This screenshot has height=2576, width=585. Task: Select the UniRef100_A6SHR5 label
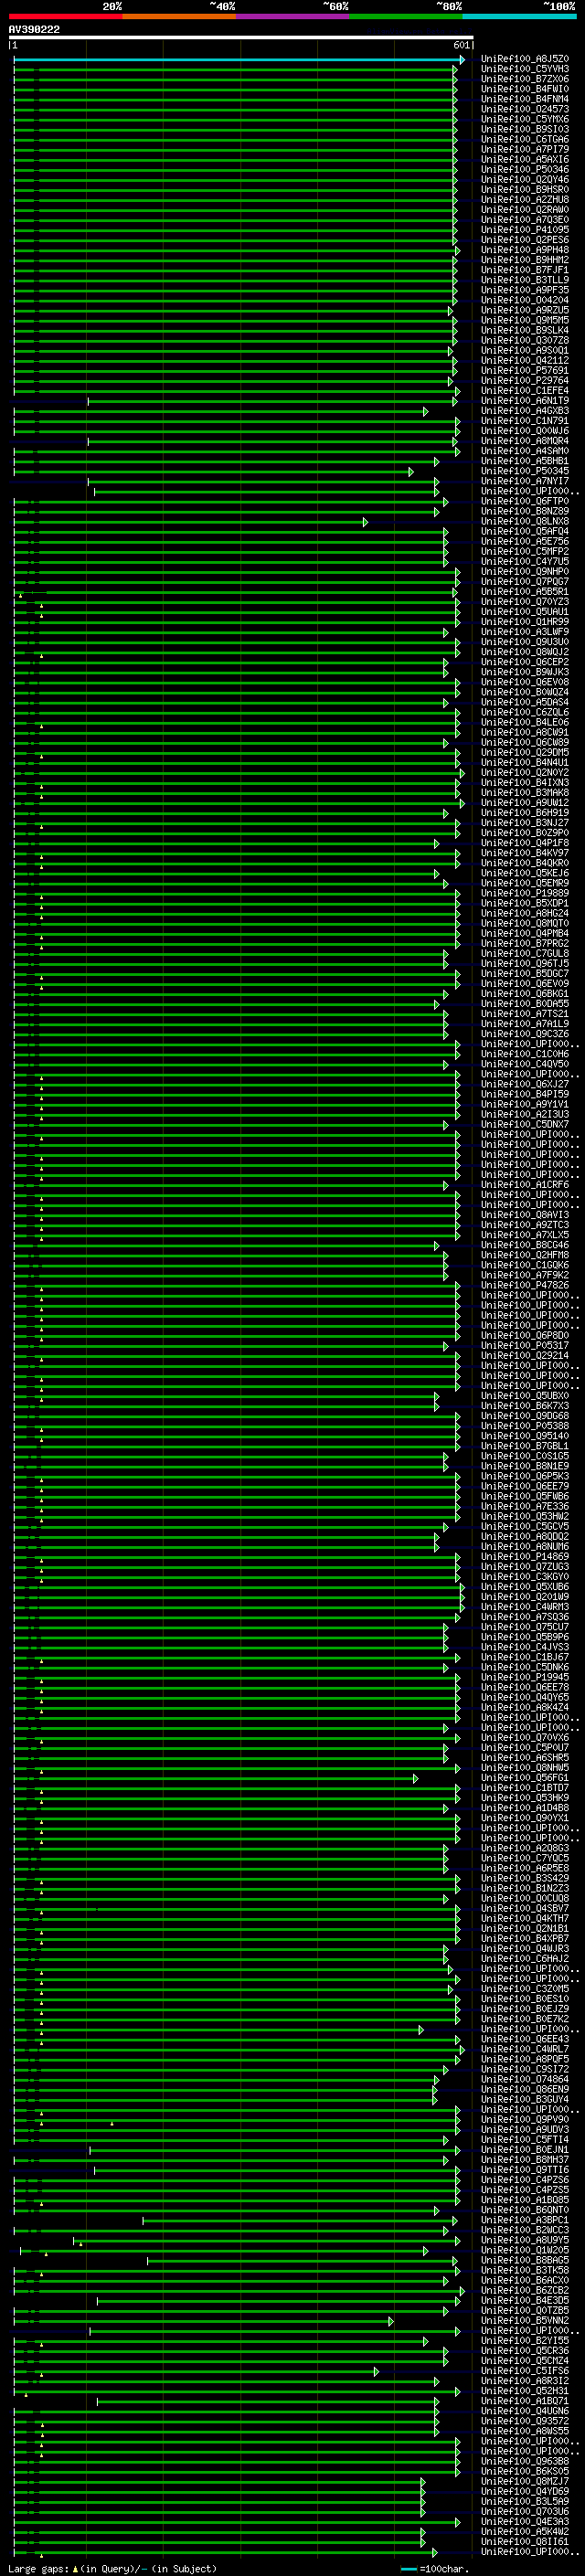point(525,1757)
